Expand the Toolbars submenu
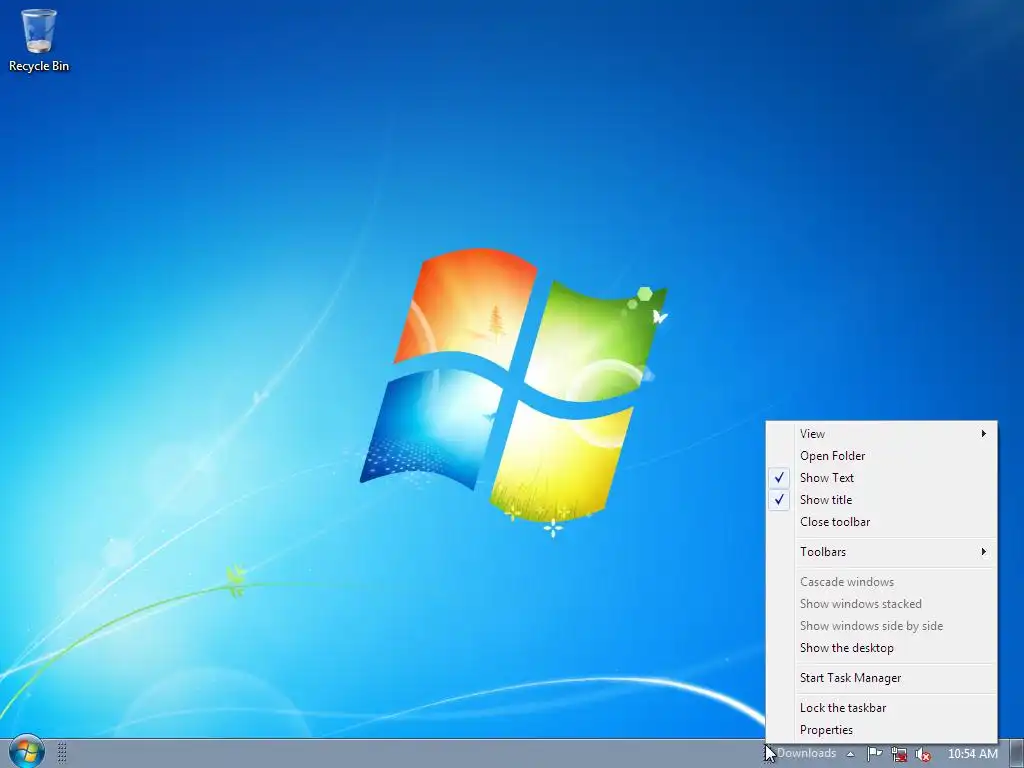This screenshot has height=768, width=1024. [881, 552]
